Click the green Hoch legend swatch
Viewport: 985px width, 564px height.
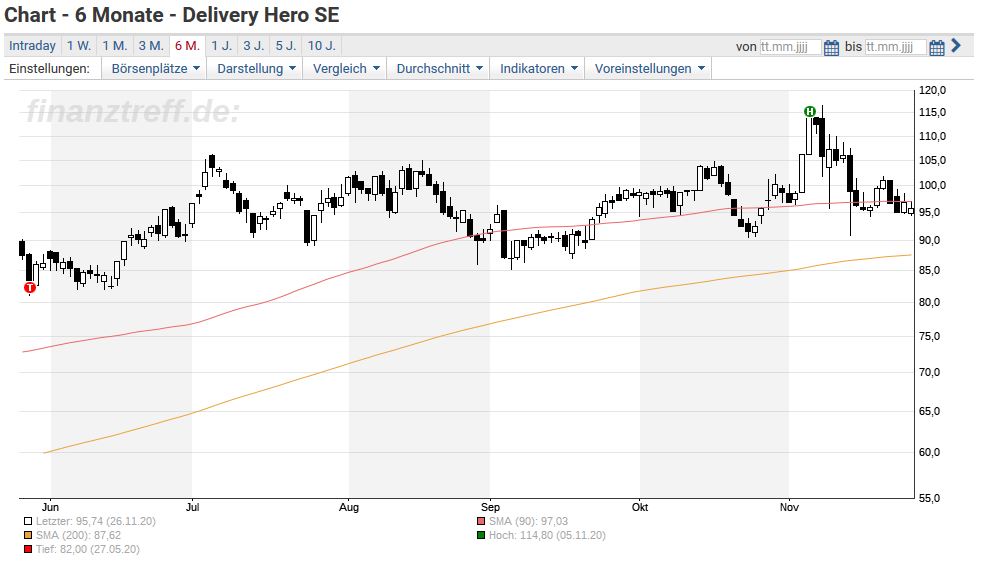point(481,535)
